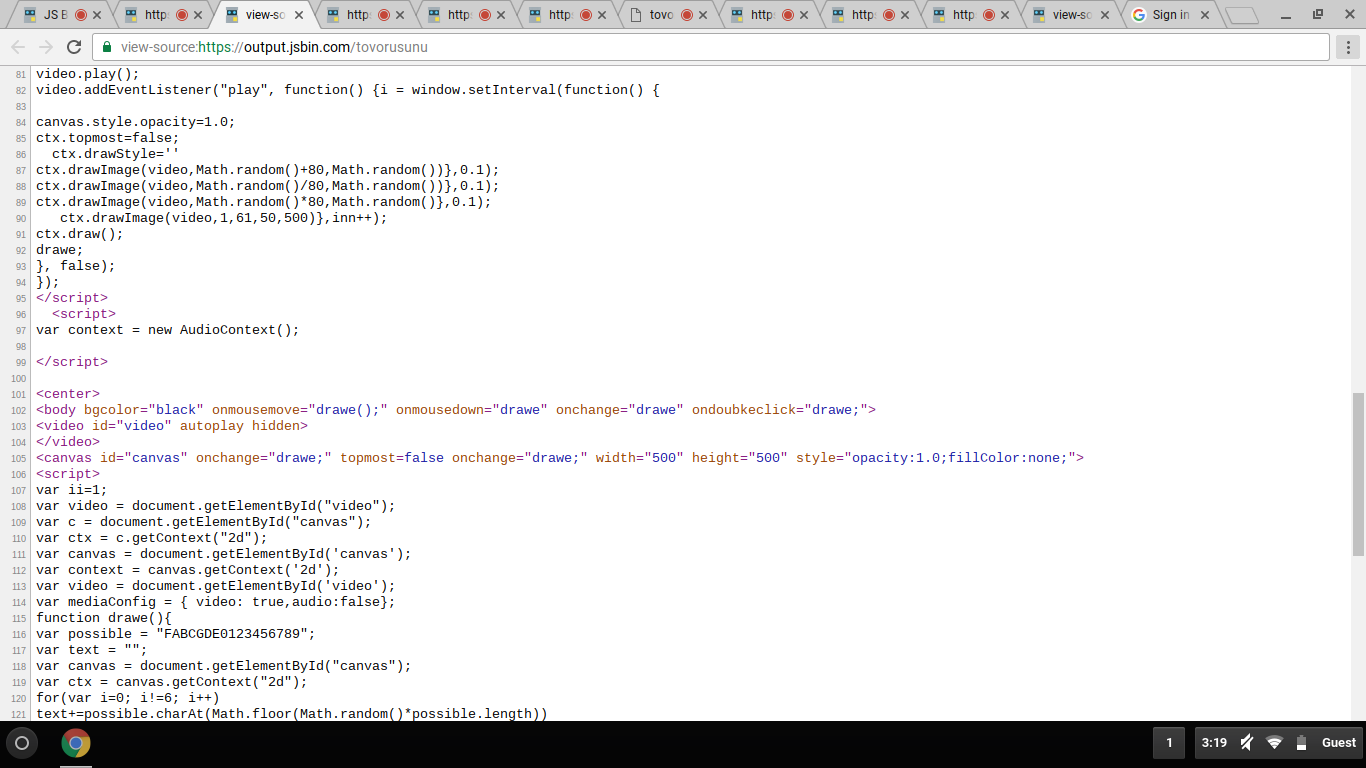This screenshot has height=768, width=1366.
Task: Click the </video> closing tag line
Action: click(68, 442)
